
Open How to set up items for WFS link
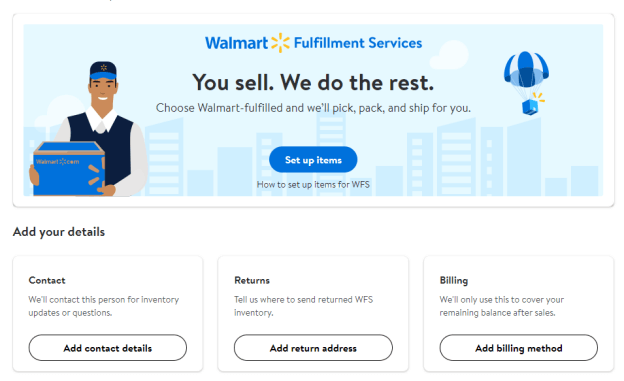pos(313,184)
